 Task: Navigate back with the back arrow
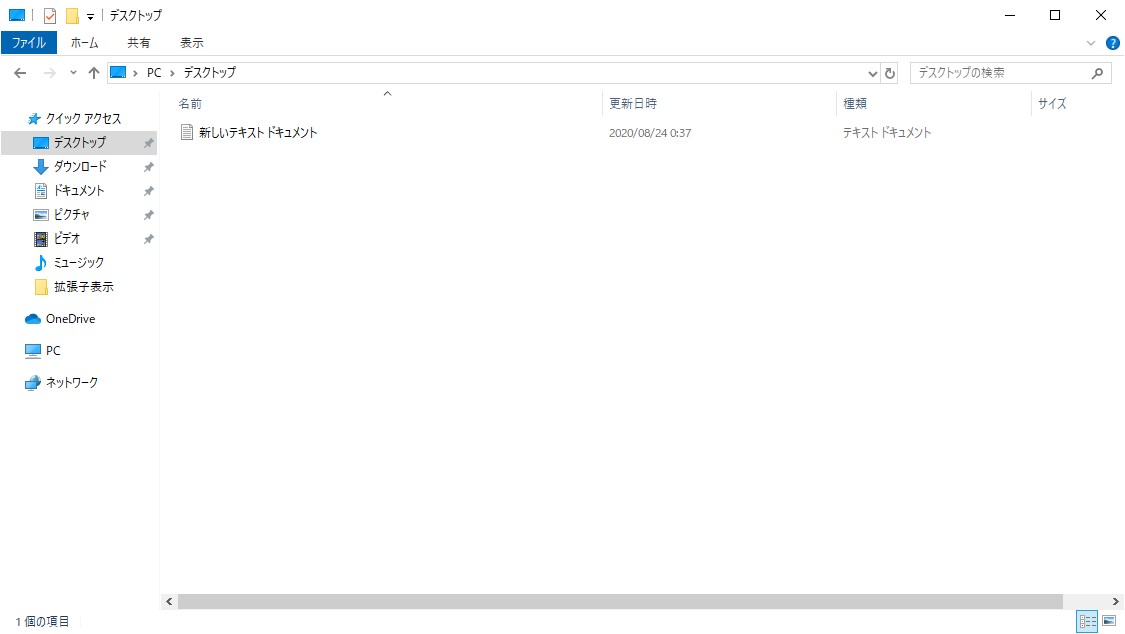20,72
